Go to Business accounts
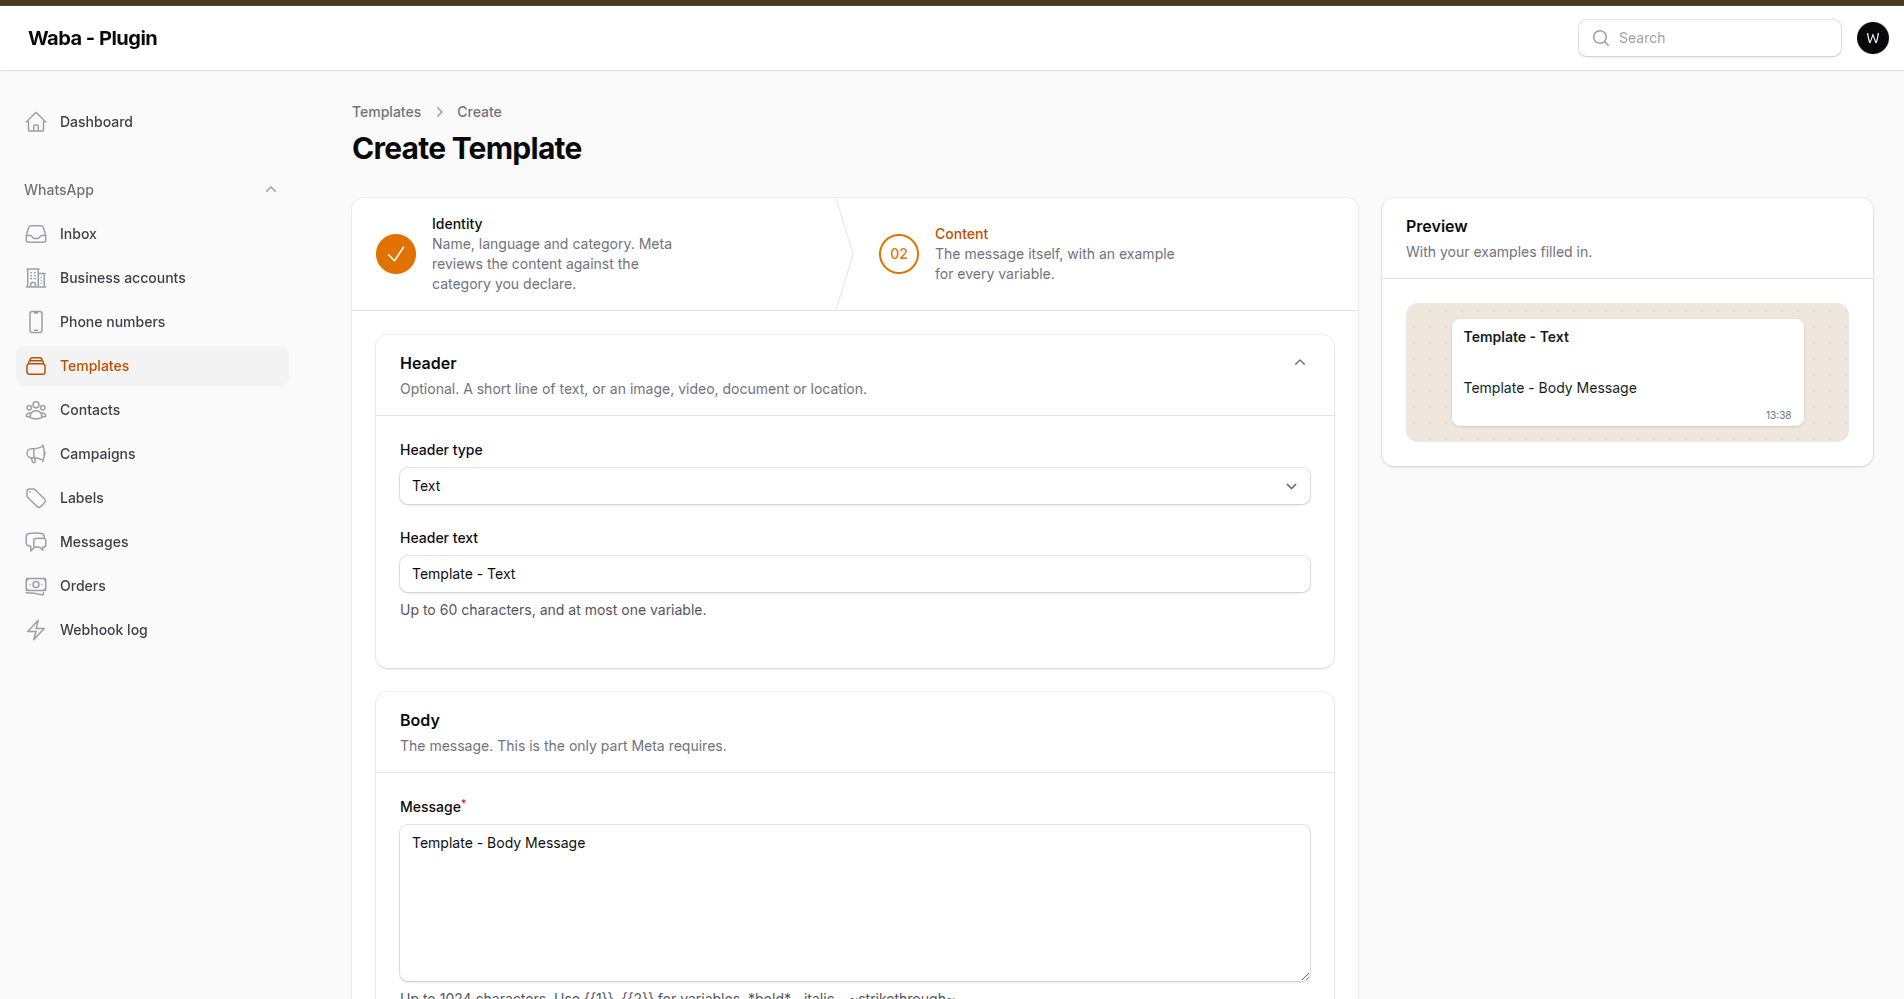This screenshot has height=999, width=1904. click(153, 278)
